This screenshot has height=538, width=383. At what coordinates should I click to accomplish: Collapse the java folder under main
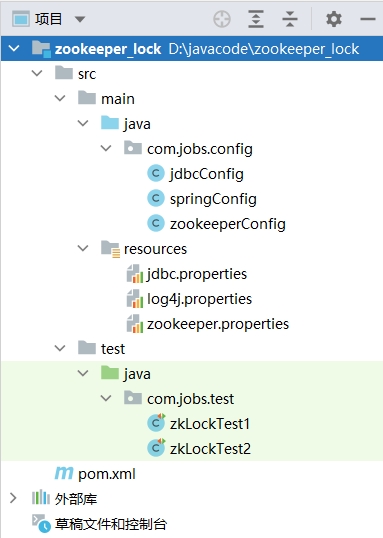click(83, 123)
